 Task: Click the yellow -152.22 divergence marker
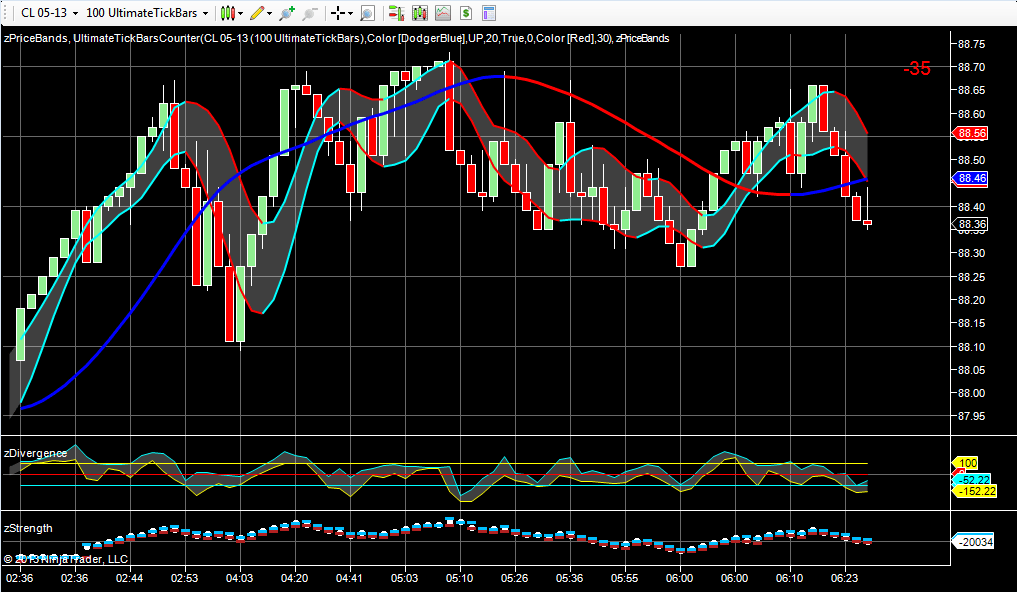[x=974, y=491]
